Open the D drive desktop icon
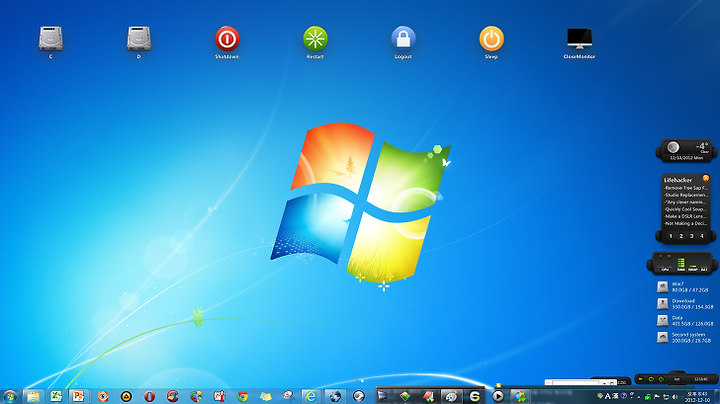This screenshot has width=720, height=404. pyautogui.click(x=139, y=39)
